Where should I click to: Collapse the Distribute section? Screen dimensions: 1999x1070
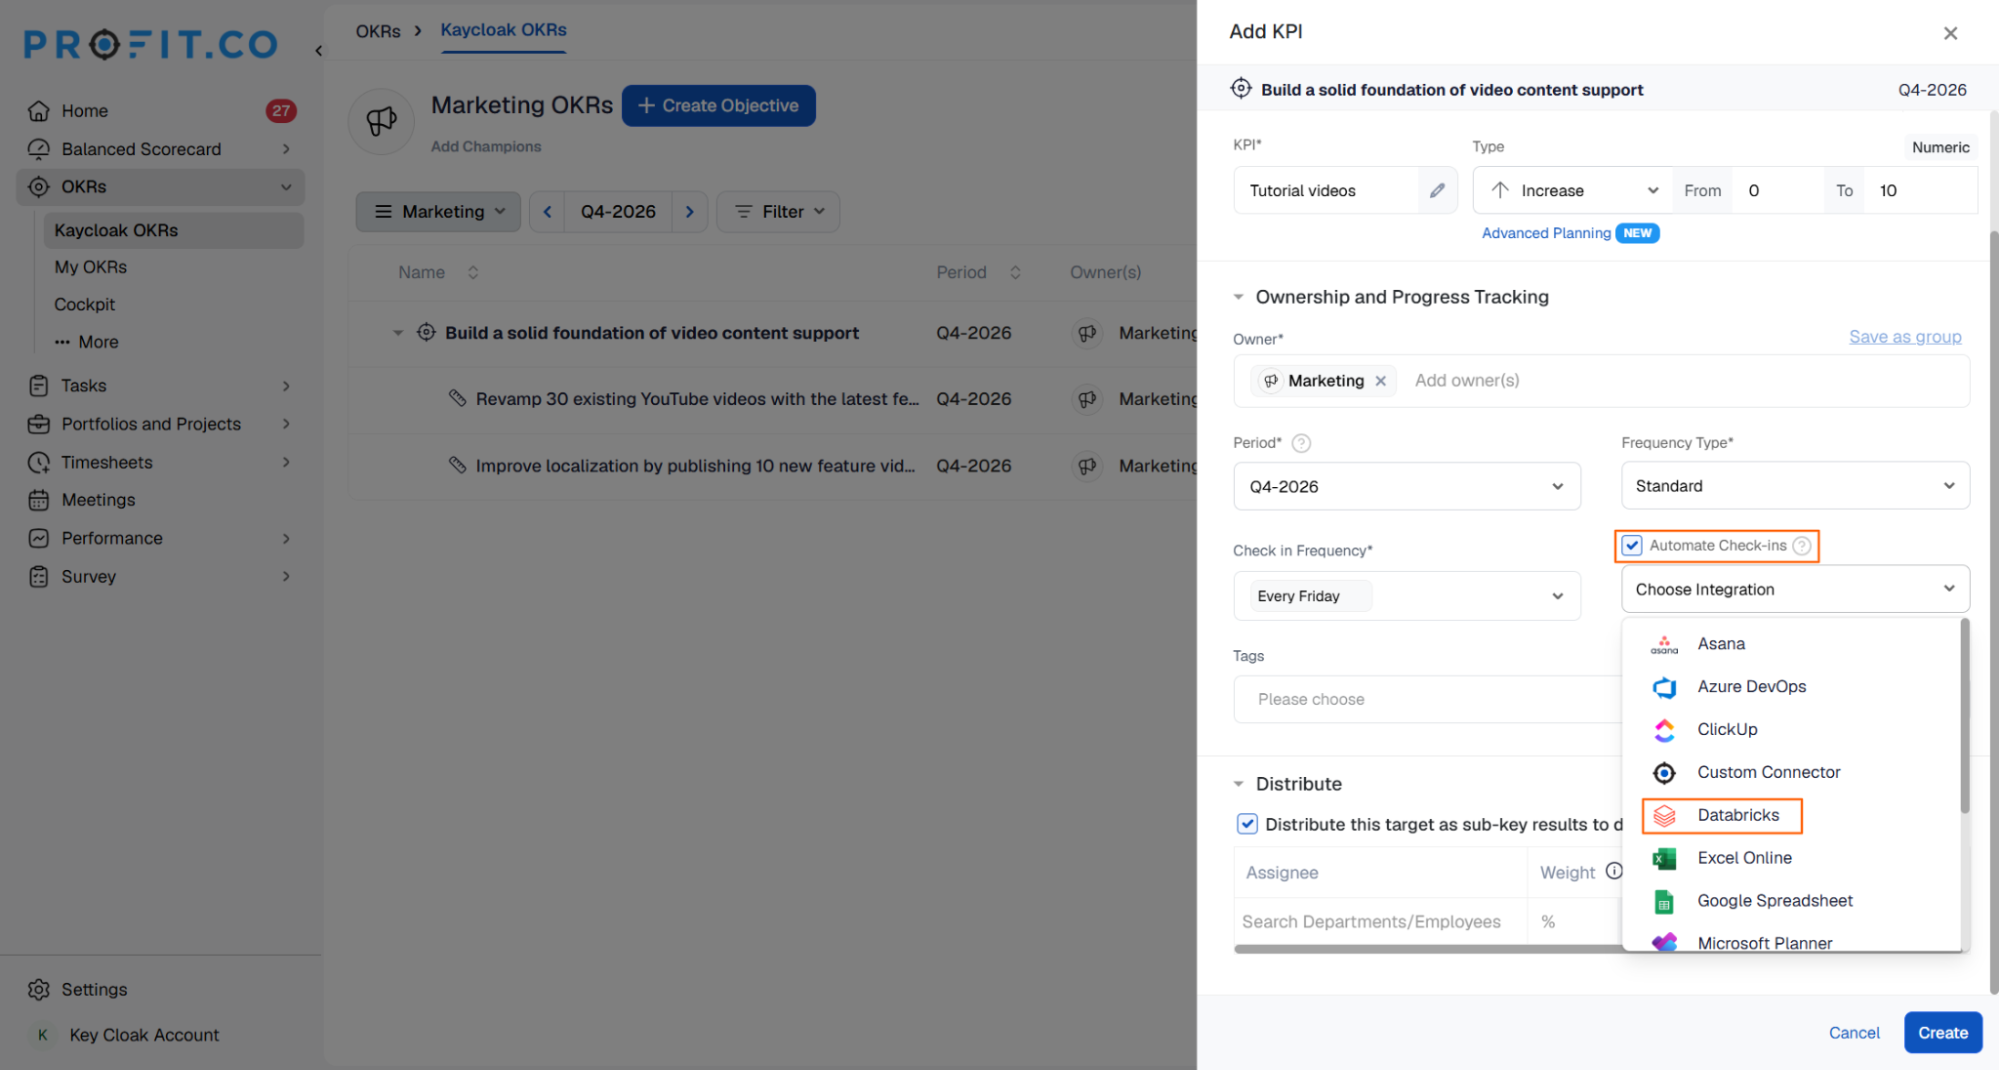pos(1238,784)
